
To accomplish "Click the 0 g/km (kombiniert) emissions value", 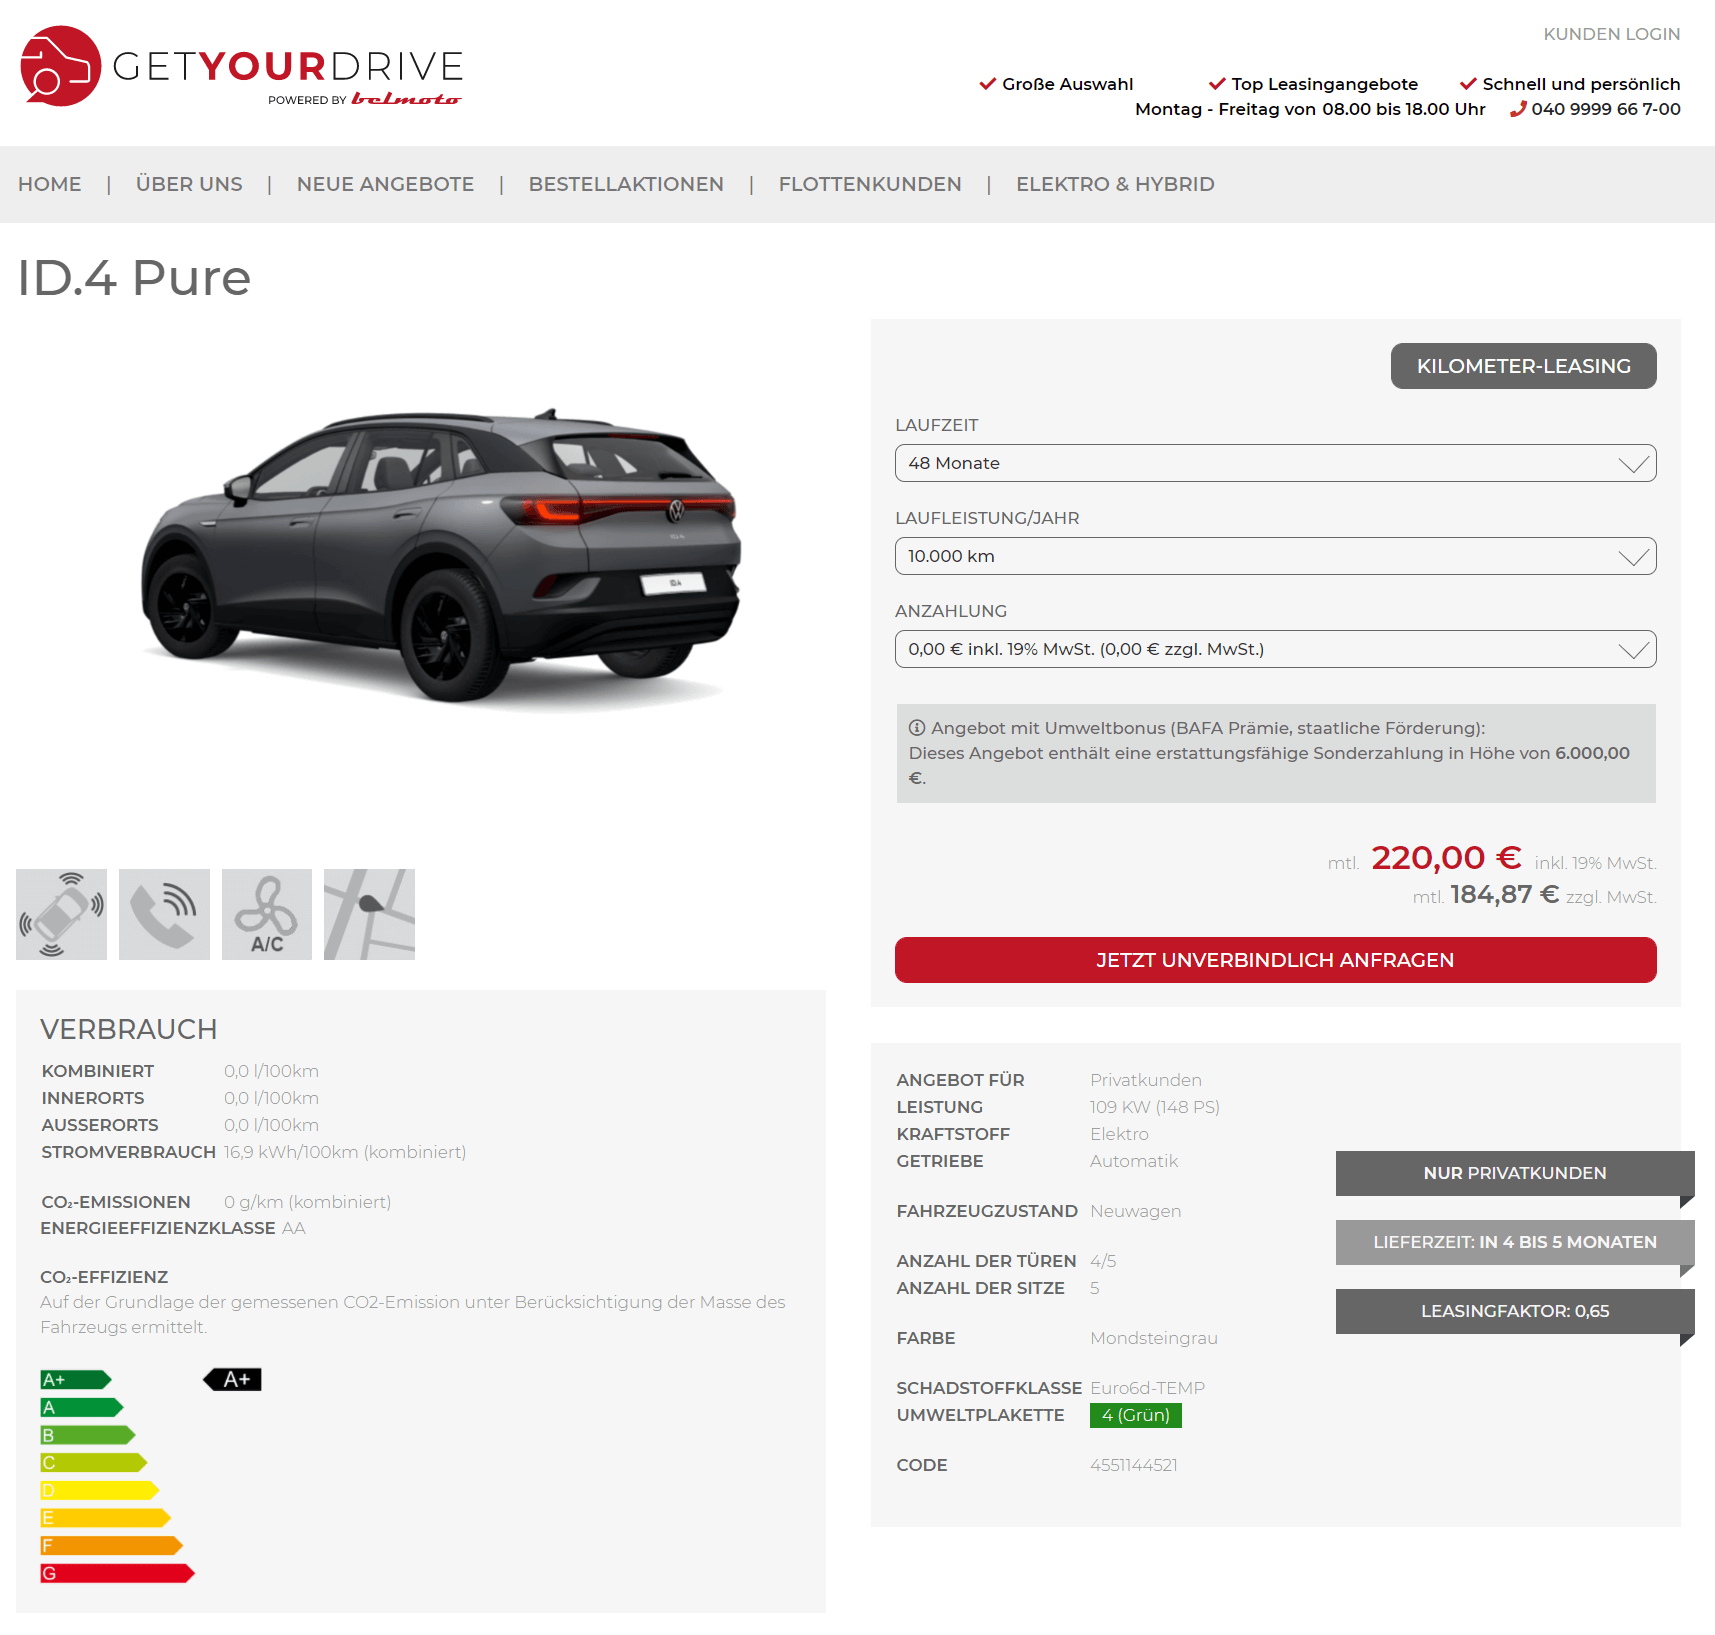I will [307, 1202].
